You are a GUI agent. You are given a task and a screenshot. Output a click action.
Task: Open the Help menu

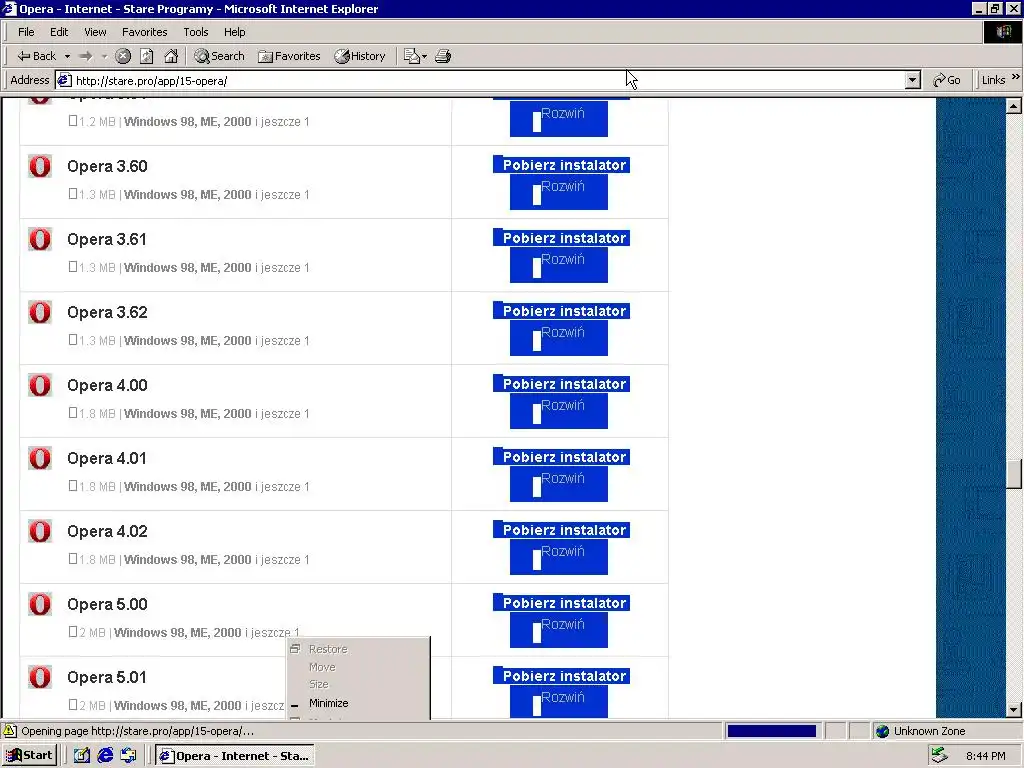tap(234, 32)
